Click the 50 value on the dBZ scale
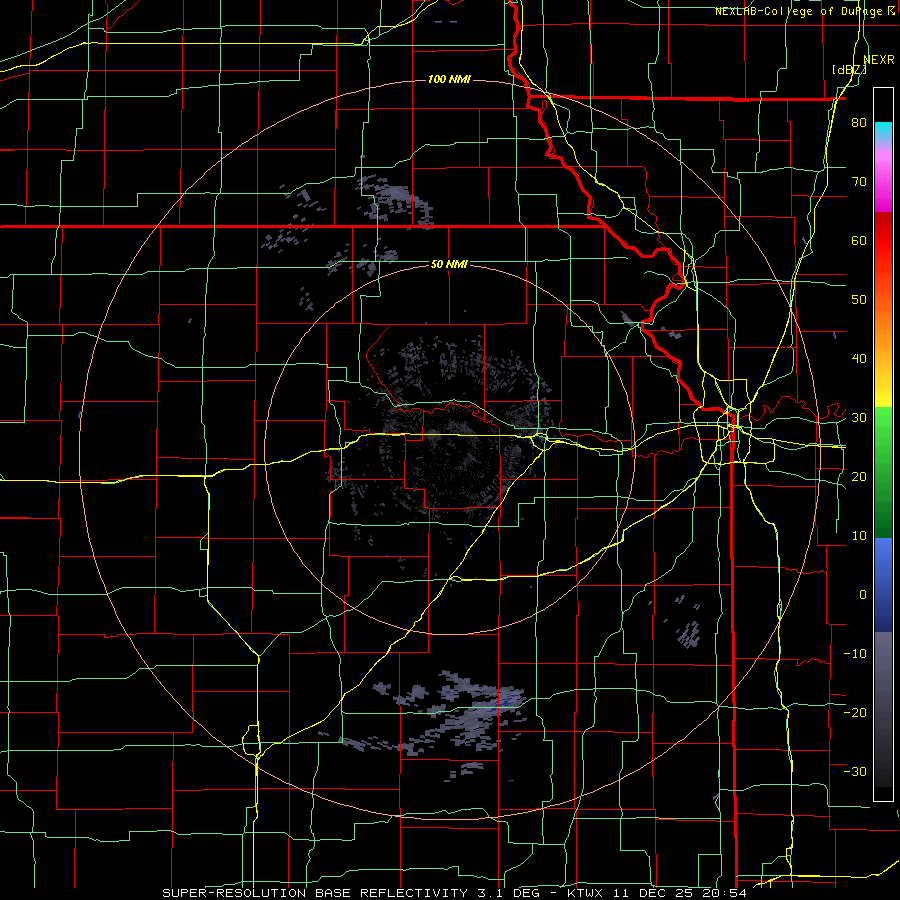 click(859, 300)
